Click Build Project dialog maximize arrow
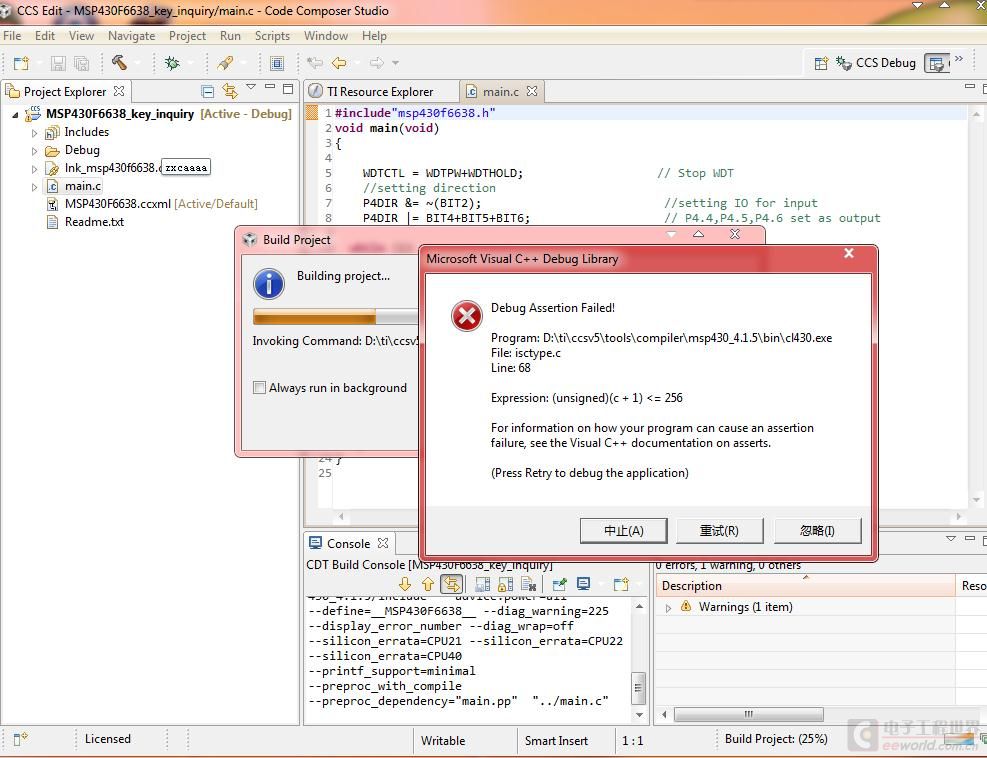 click(x=698, y=234)
